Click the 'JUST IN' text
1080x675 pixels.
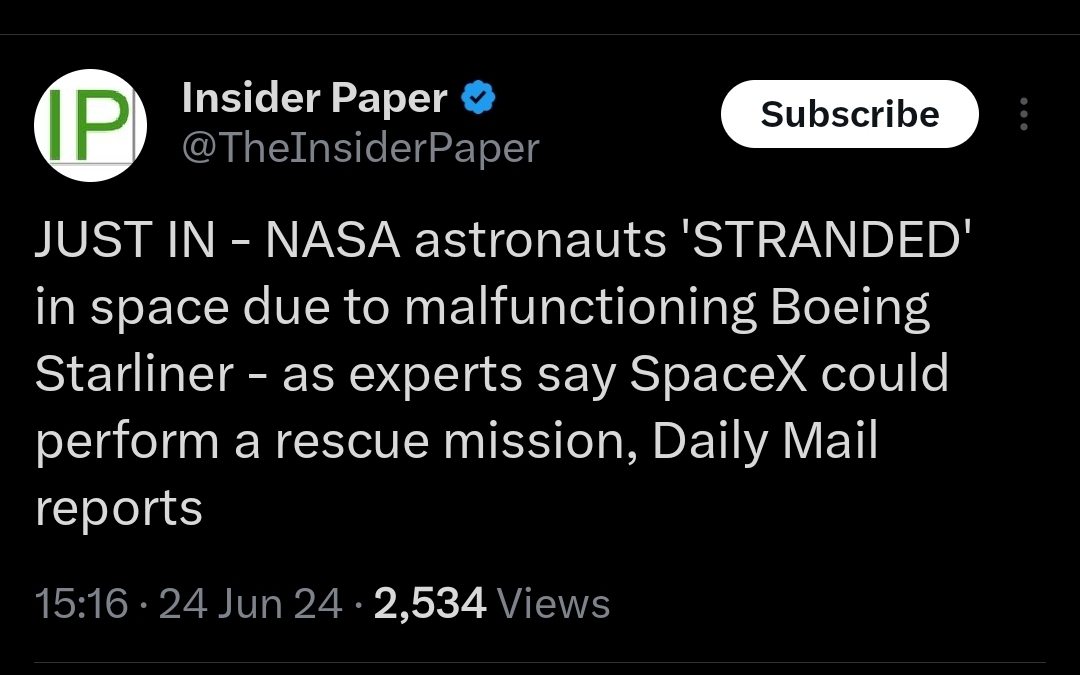click(124, 243)
